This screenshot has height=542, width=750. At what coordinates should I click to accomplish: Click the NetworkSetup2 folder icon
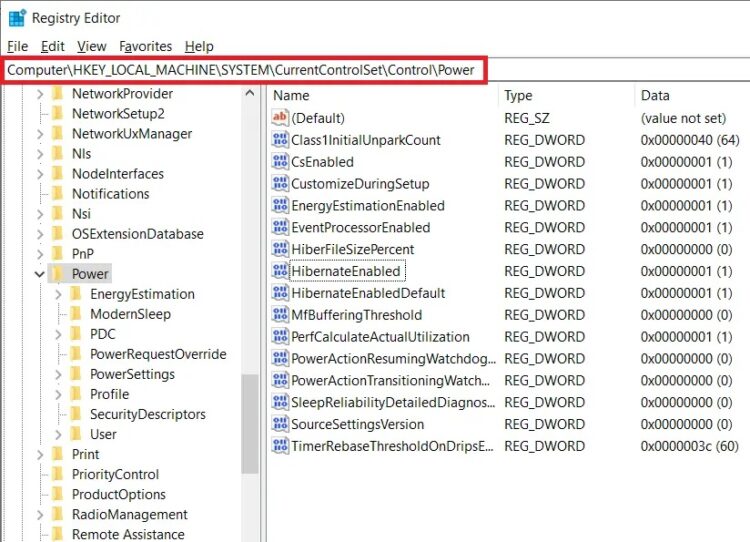(57, 113)
